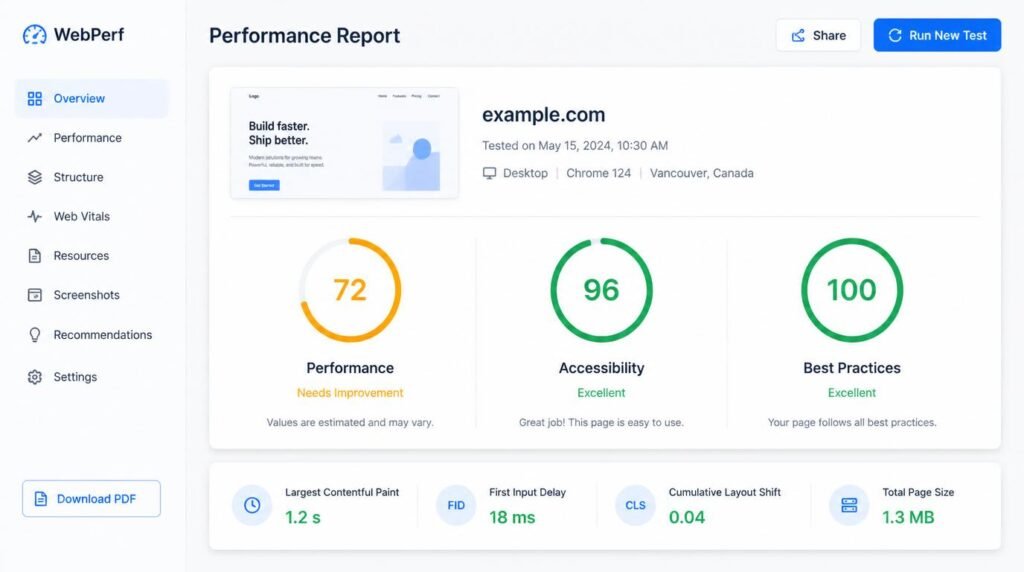Click the Overview grid icon in sidebar
The height and width of the screenshot is (572, 1024).
click(35, 99)
